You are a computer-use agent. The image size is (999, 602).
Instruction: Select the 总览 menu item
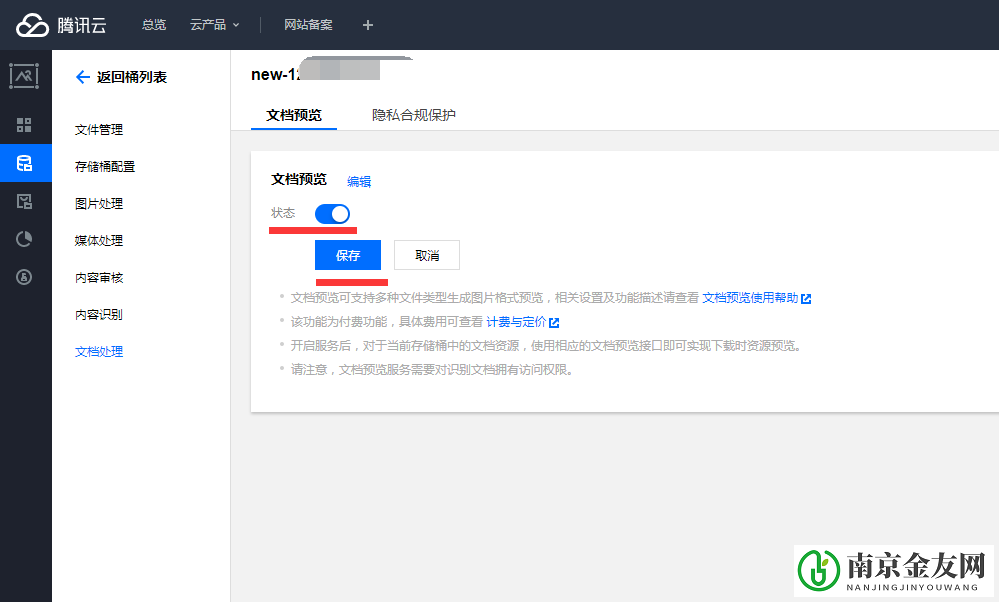click(x=153, y=25)
